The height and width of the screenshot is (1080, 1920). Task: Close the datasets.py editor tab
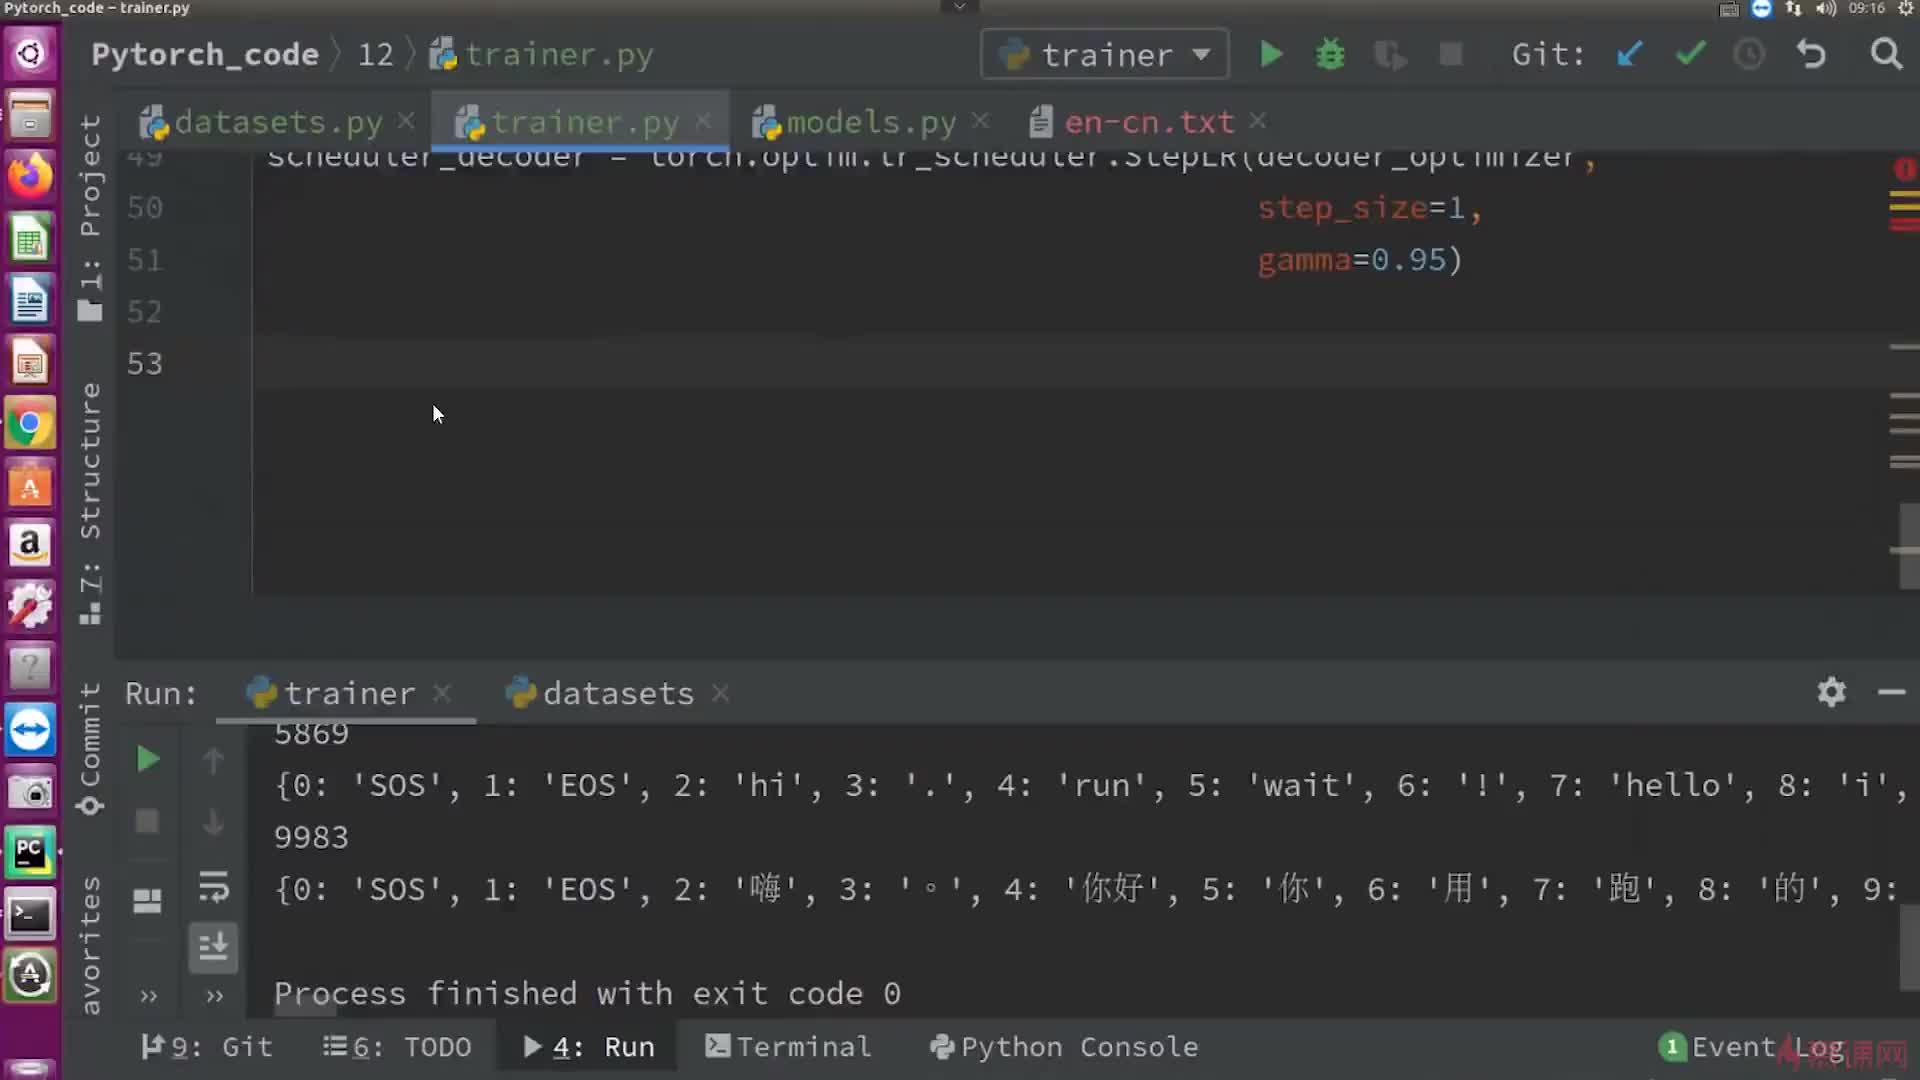click(x=406, y=121)
